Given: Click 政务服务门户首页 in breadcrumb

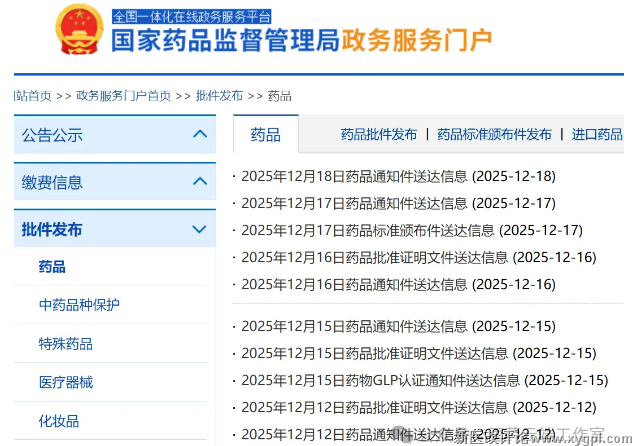Looking at the screenshot, I should 124,95.
